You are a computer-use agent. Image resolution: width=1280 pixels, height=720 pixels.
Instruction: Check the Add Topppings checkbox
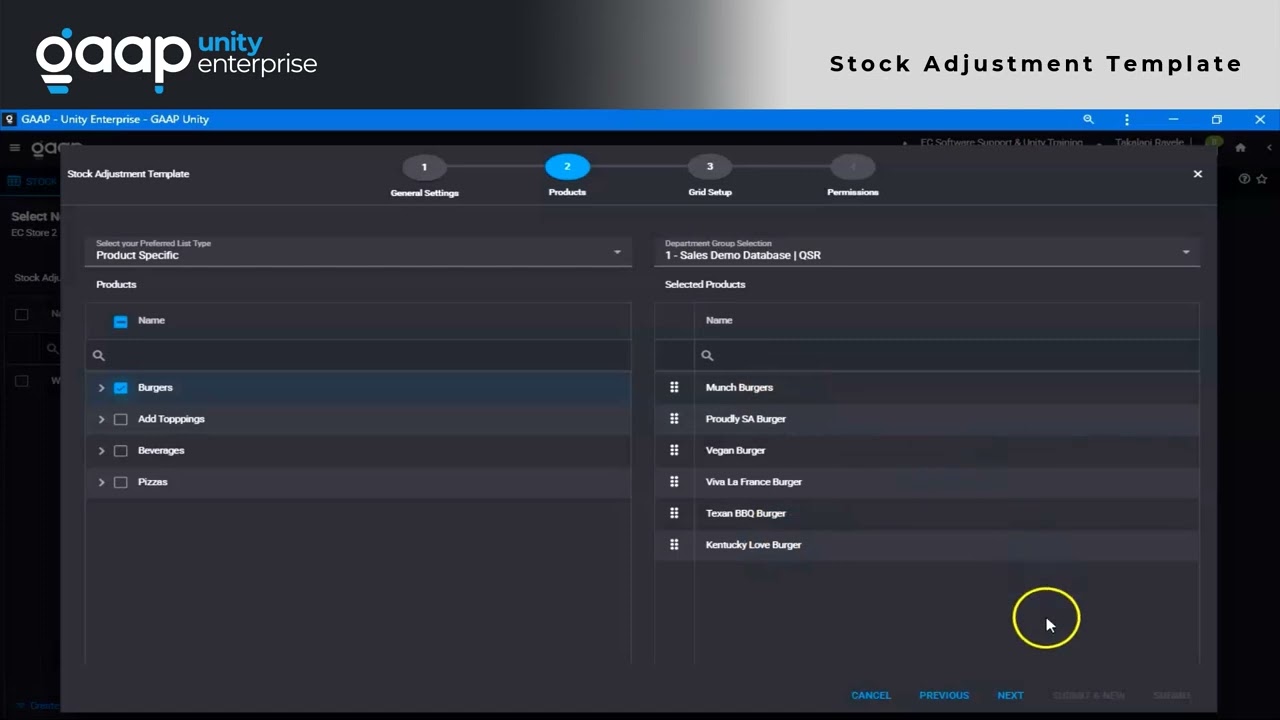[x=121, y=419]
